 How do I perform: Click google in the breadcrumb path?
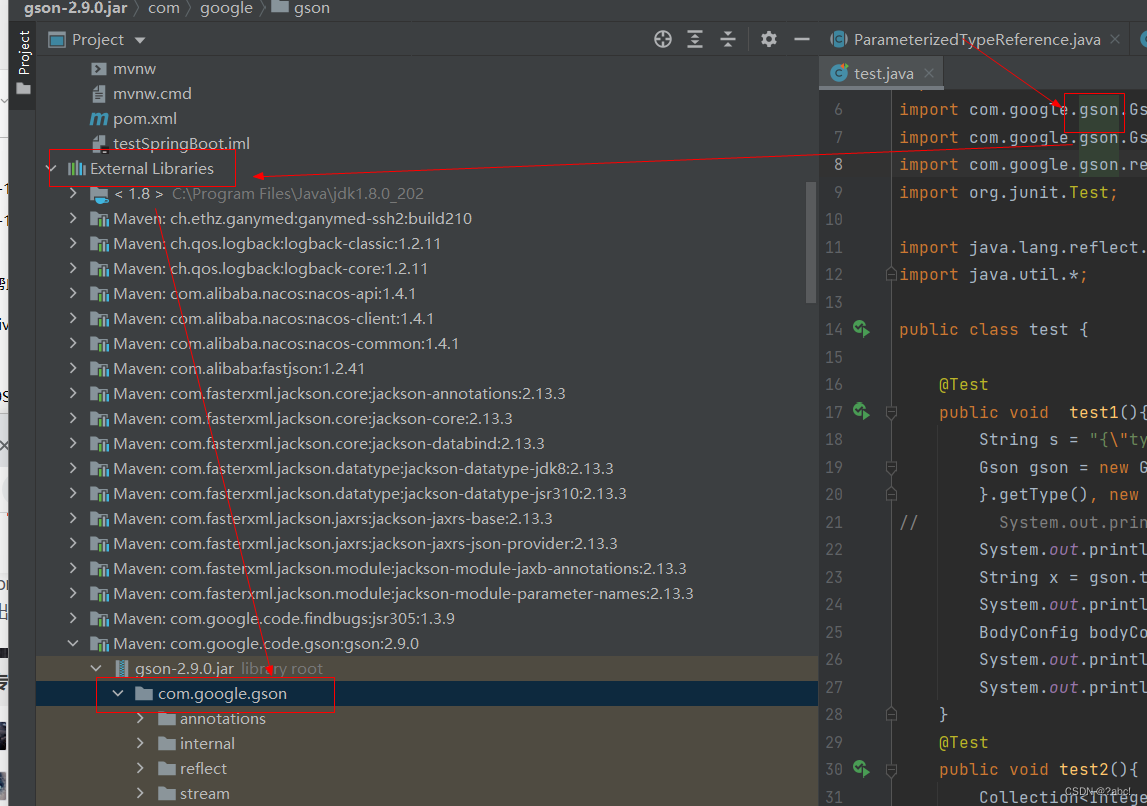click(226, 8)
